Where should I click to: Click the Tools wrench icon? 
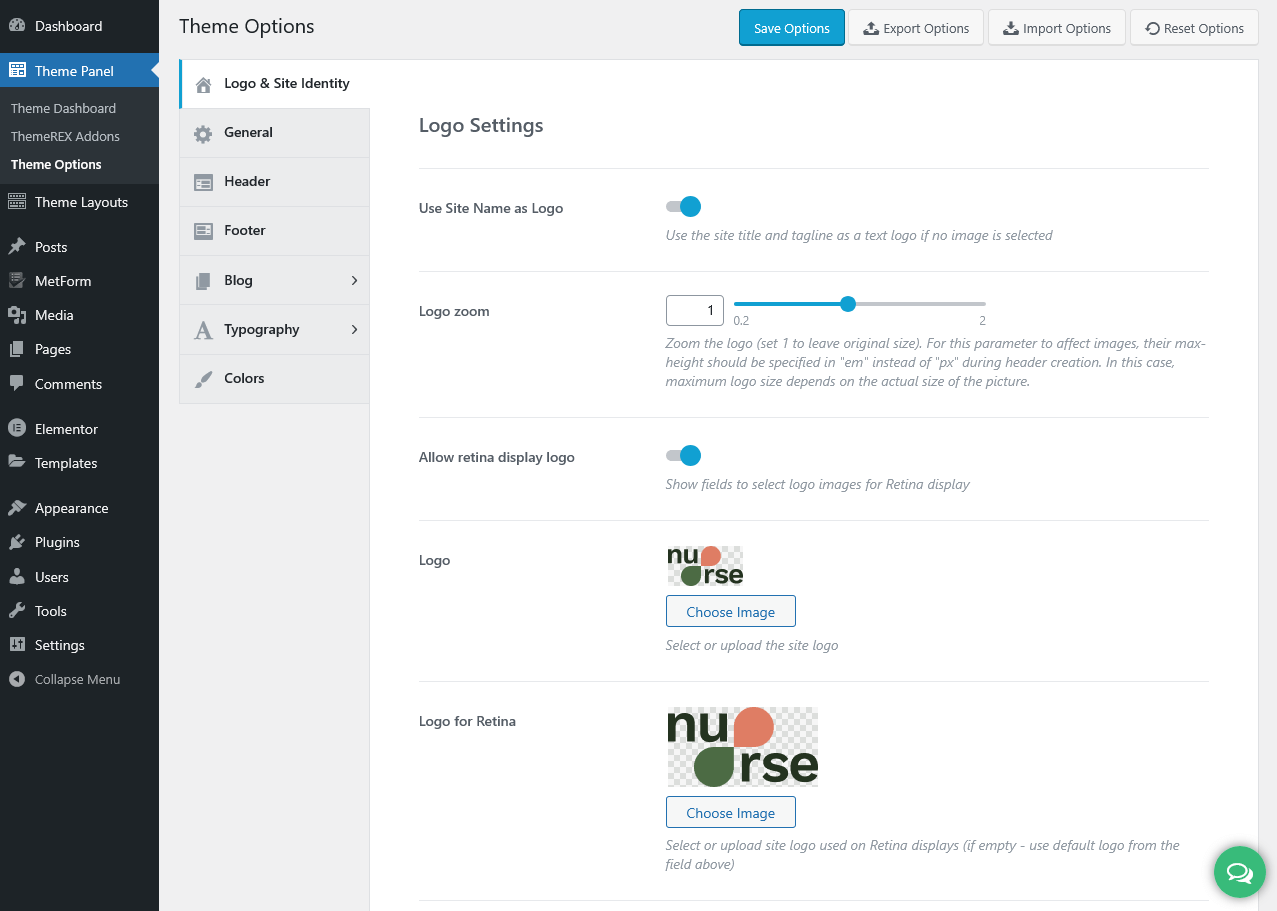tap(17, 611)
